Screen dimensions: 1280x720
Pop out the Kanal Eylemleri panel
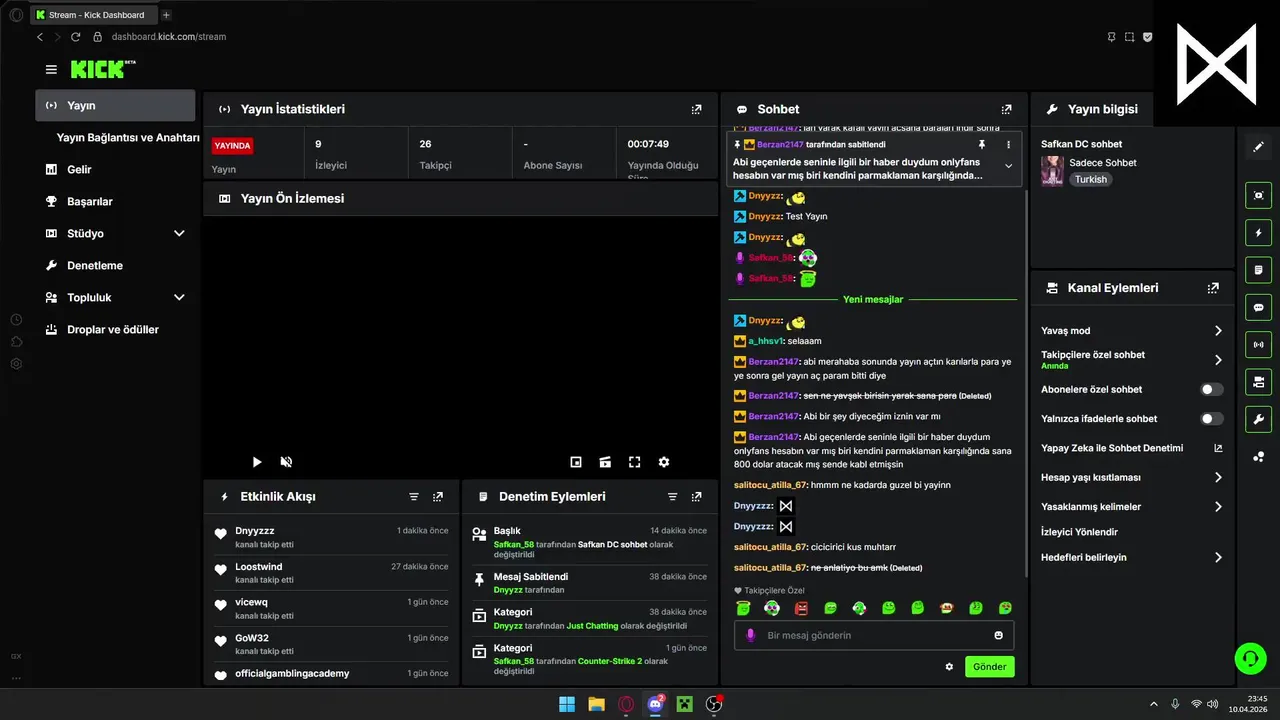(x=1213, y=288)
